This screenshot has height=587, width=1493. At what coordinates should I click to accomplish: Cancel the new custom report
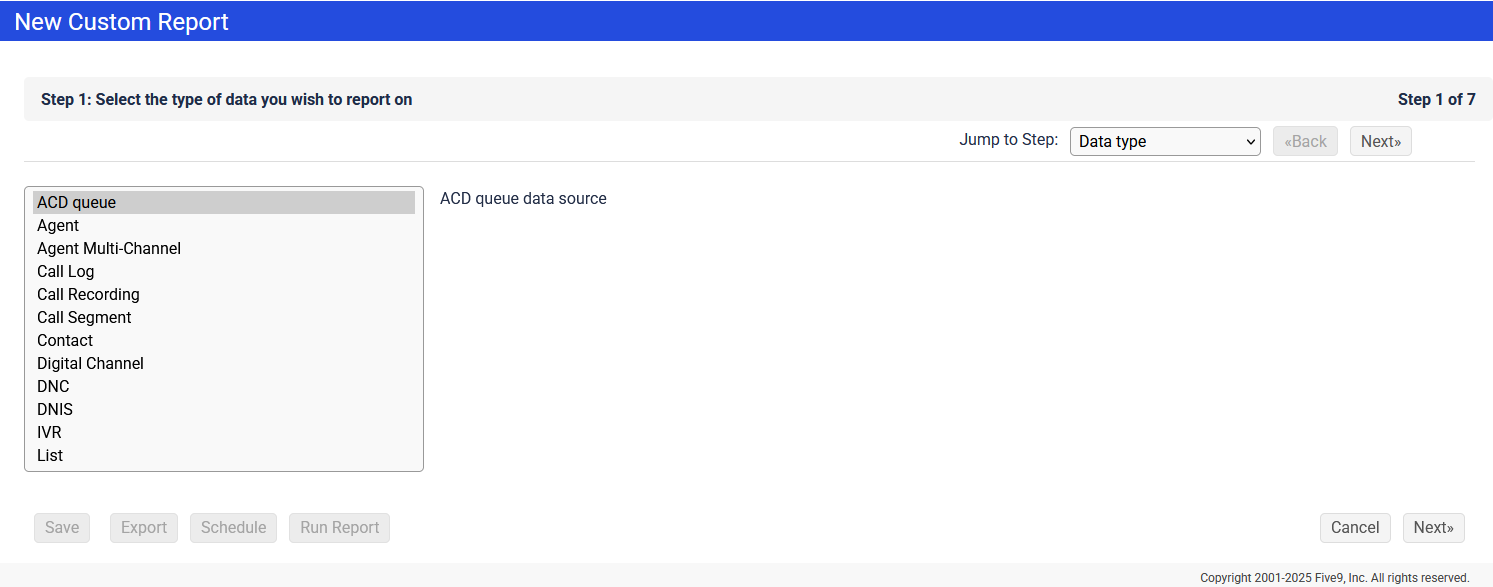click(x=1355, y=528)
